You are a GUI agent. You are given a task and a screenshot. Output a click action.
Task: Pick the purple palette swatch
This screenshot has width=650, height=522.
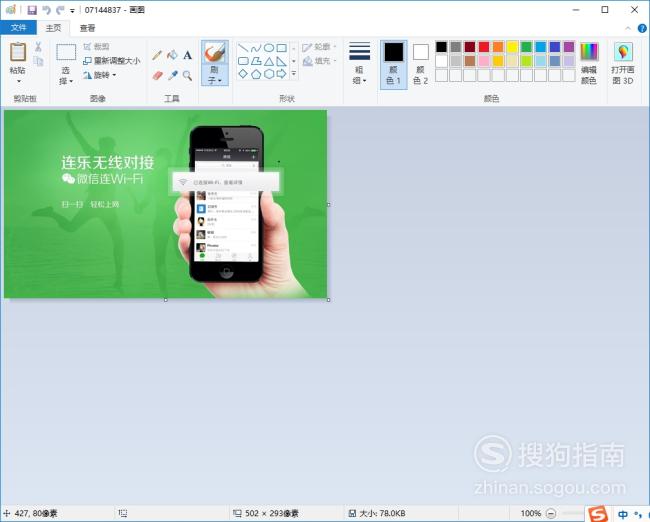click(x=569, y=47)
